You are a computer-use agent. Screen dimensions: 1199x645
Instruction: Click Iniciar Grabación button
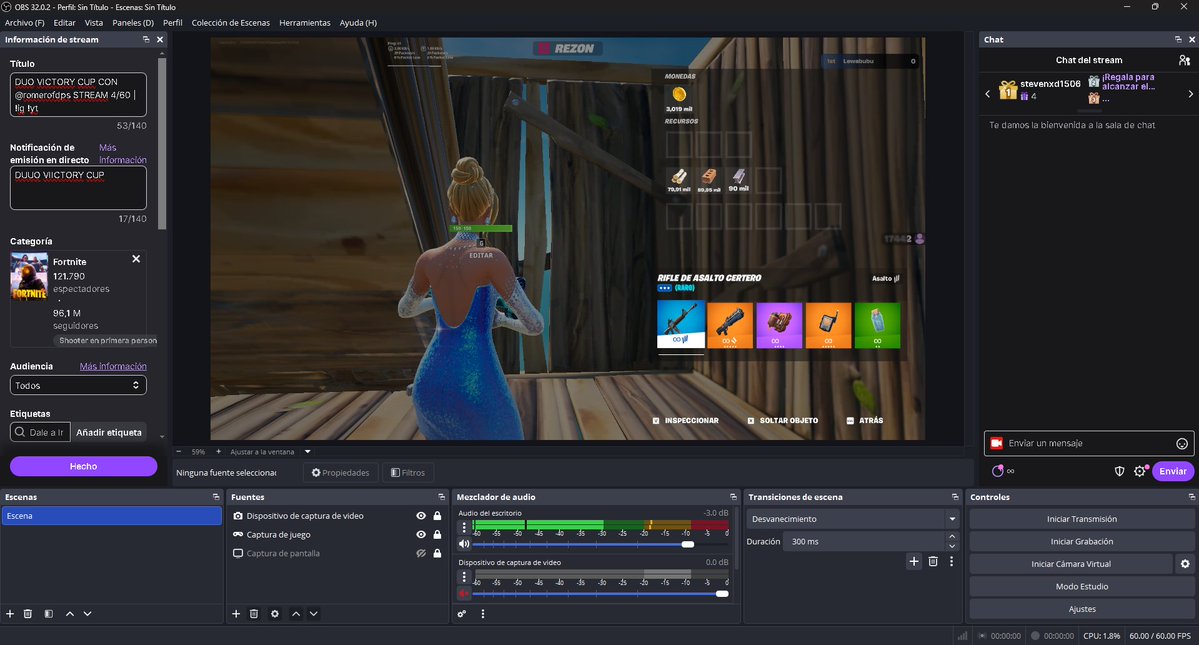pos(1081,542)
